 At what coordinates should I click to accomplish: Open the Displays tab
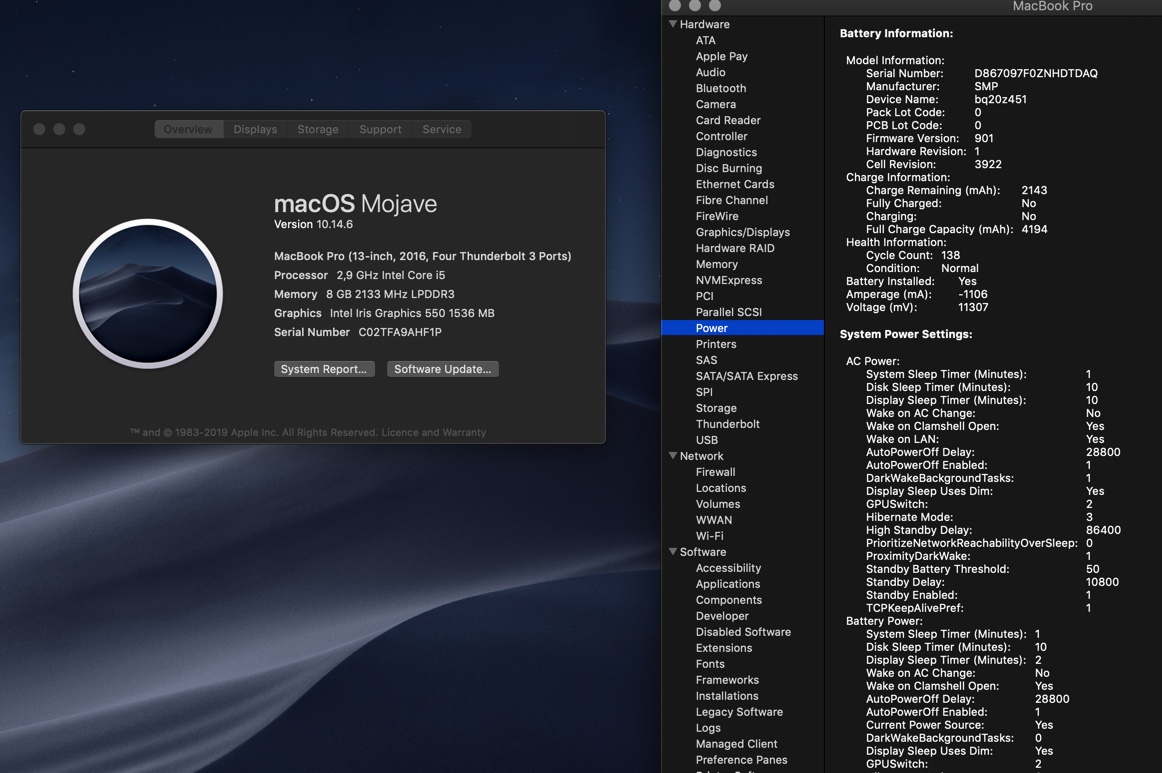[255, 129]
